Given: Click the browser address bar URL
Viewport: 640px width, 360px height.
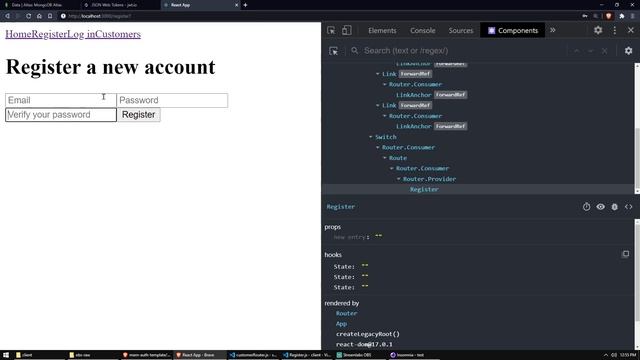Looking at the screenshot, I should (x=100, y=16).
